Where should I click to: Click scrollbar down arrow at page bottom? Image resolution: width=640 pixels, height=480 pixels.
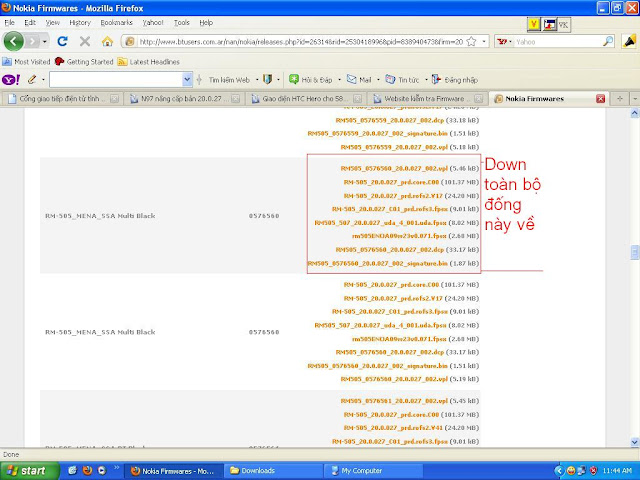(635, 442)
